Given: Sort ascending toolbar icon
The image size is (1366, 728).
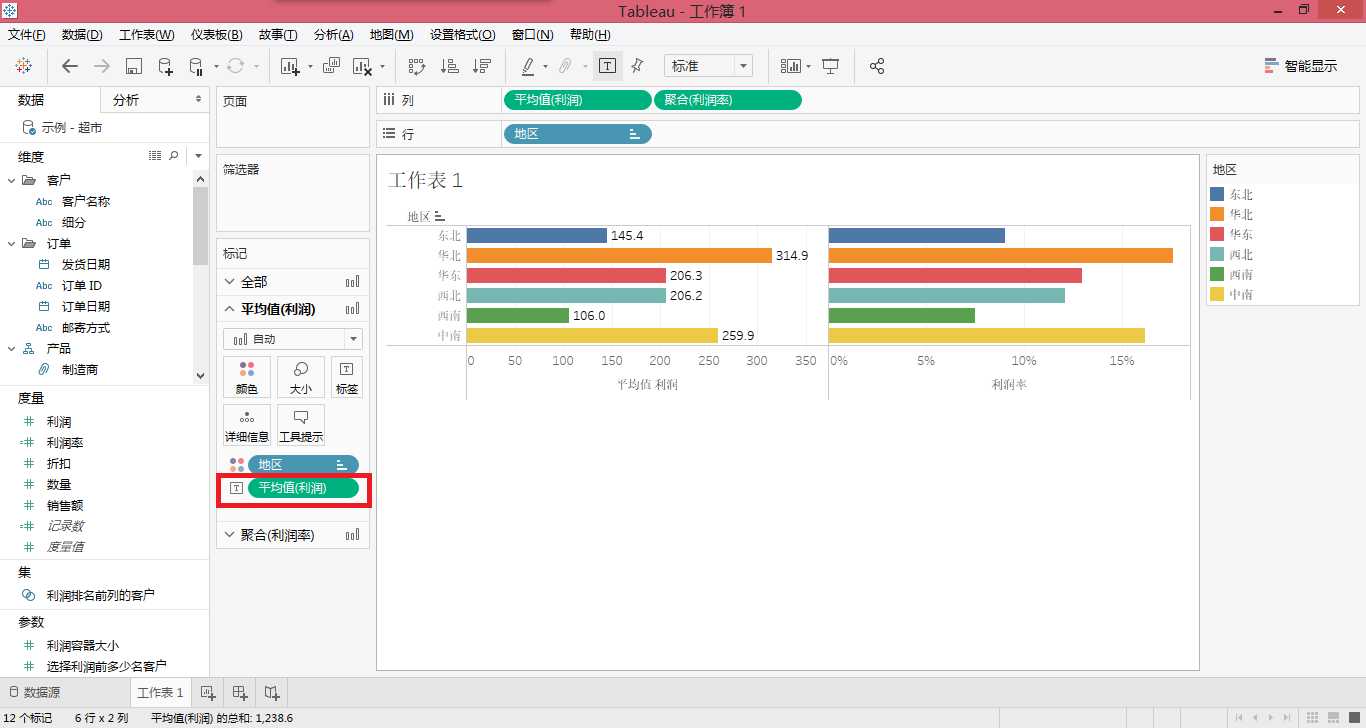Looking at the screenshot, I should click(x=450, y=66).
